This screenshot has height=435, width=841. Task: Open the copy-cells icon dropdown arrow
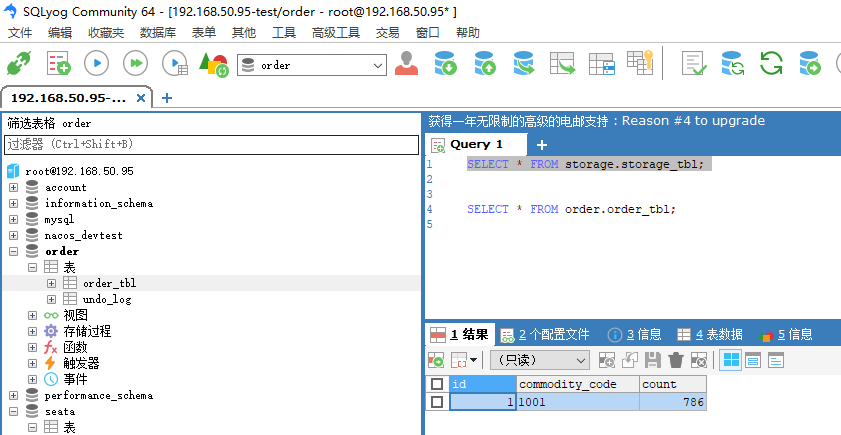pos(474,360)
